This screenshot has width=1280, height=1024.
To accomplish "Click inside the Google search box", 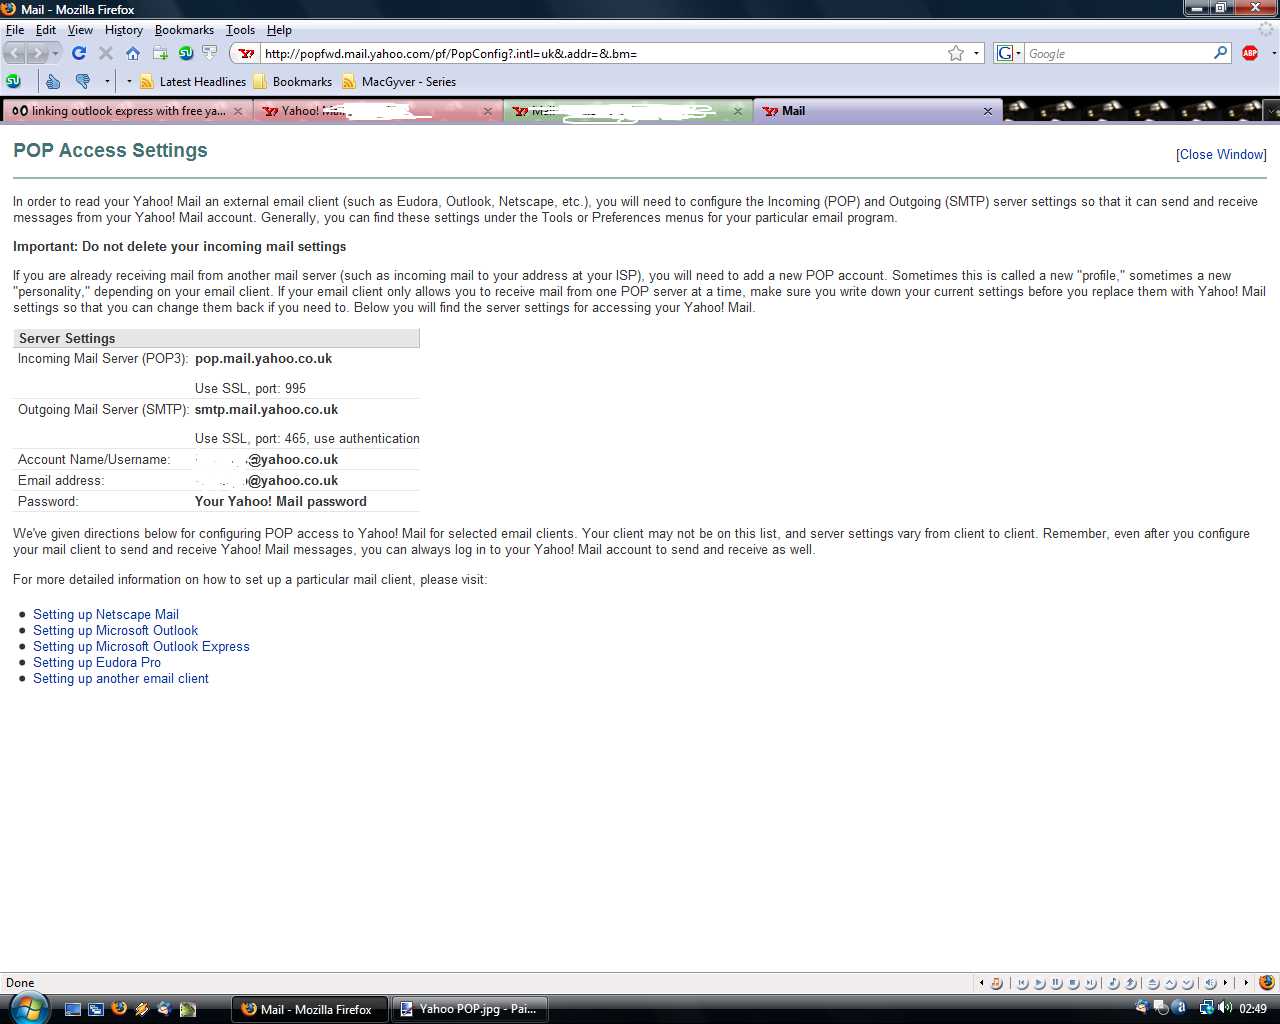I will pos(1118,53).
